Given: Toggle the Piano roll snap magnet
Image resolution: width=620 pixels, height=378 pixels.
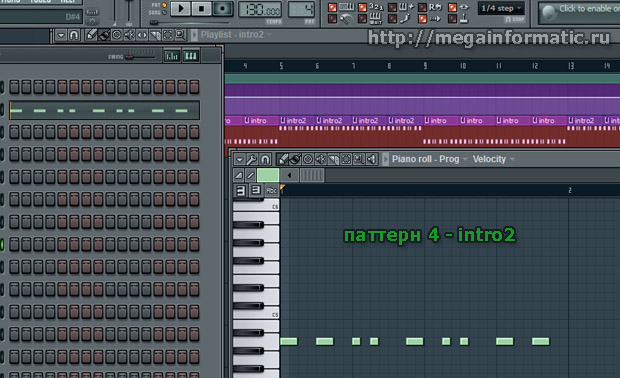Looking at the screenshot, I should [x=265, y=159].
